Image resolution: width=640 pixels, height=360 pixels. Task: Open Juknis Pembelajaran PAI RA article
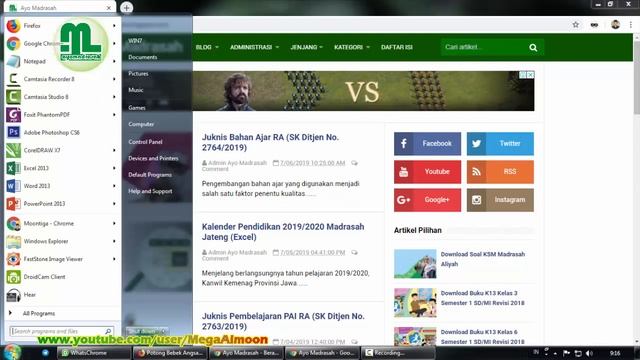[283, 321]
